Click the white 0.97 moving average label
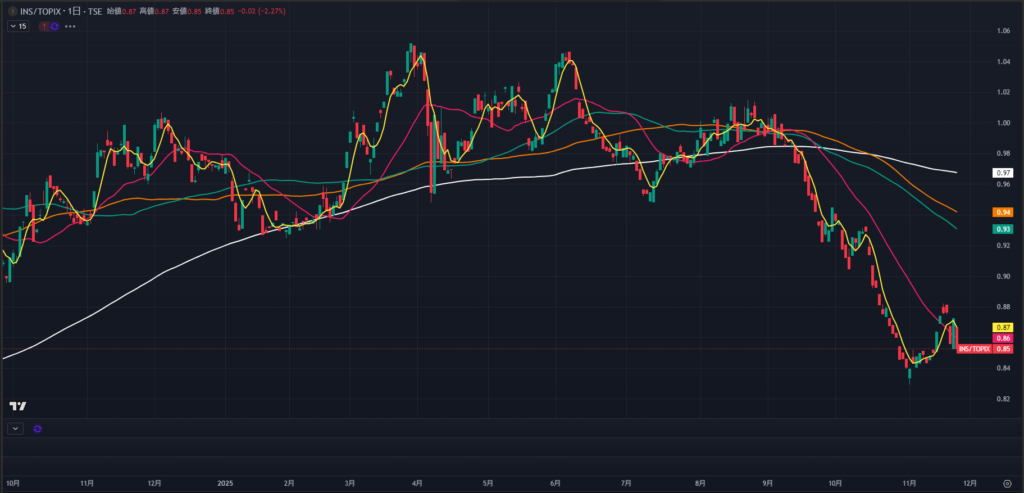The image size is (1024, 493). click(x=1003, y=173)
